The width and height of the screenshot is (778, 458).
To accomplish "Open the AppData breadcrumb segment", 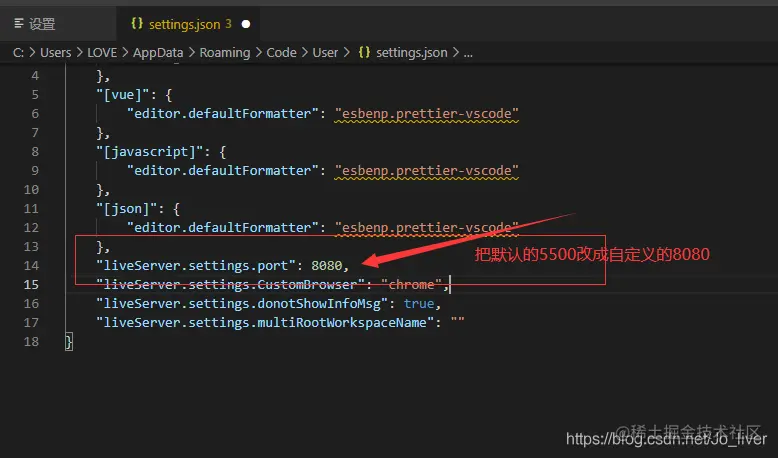I will [158, 53].
